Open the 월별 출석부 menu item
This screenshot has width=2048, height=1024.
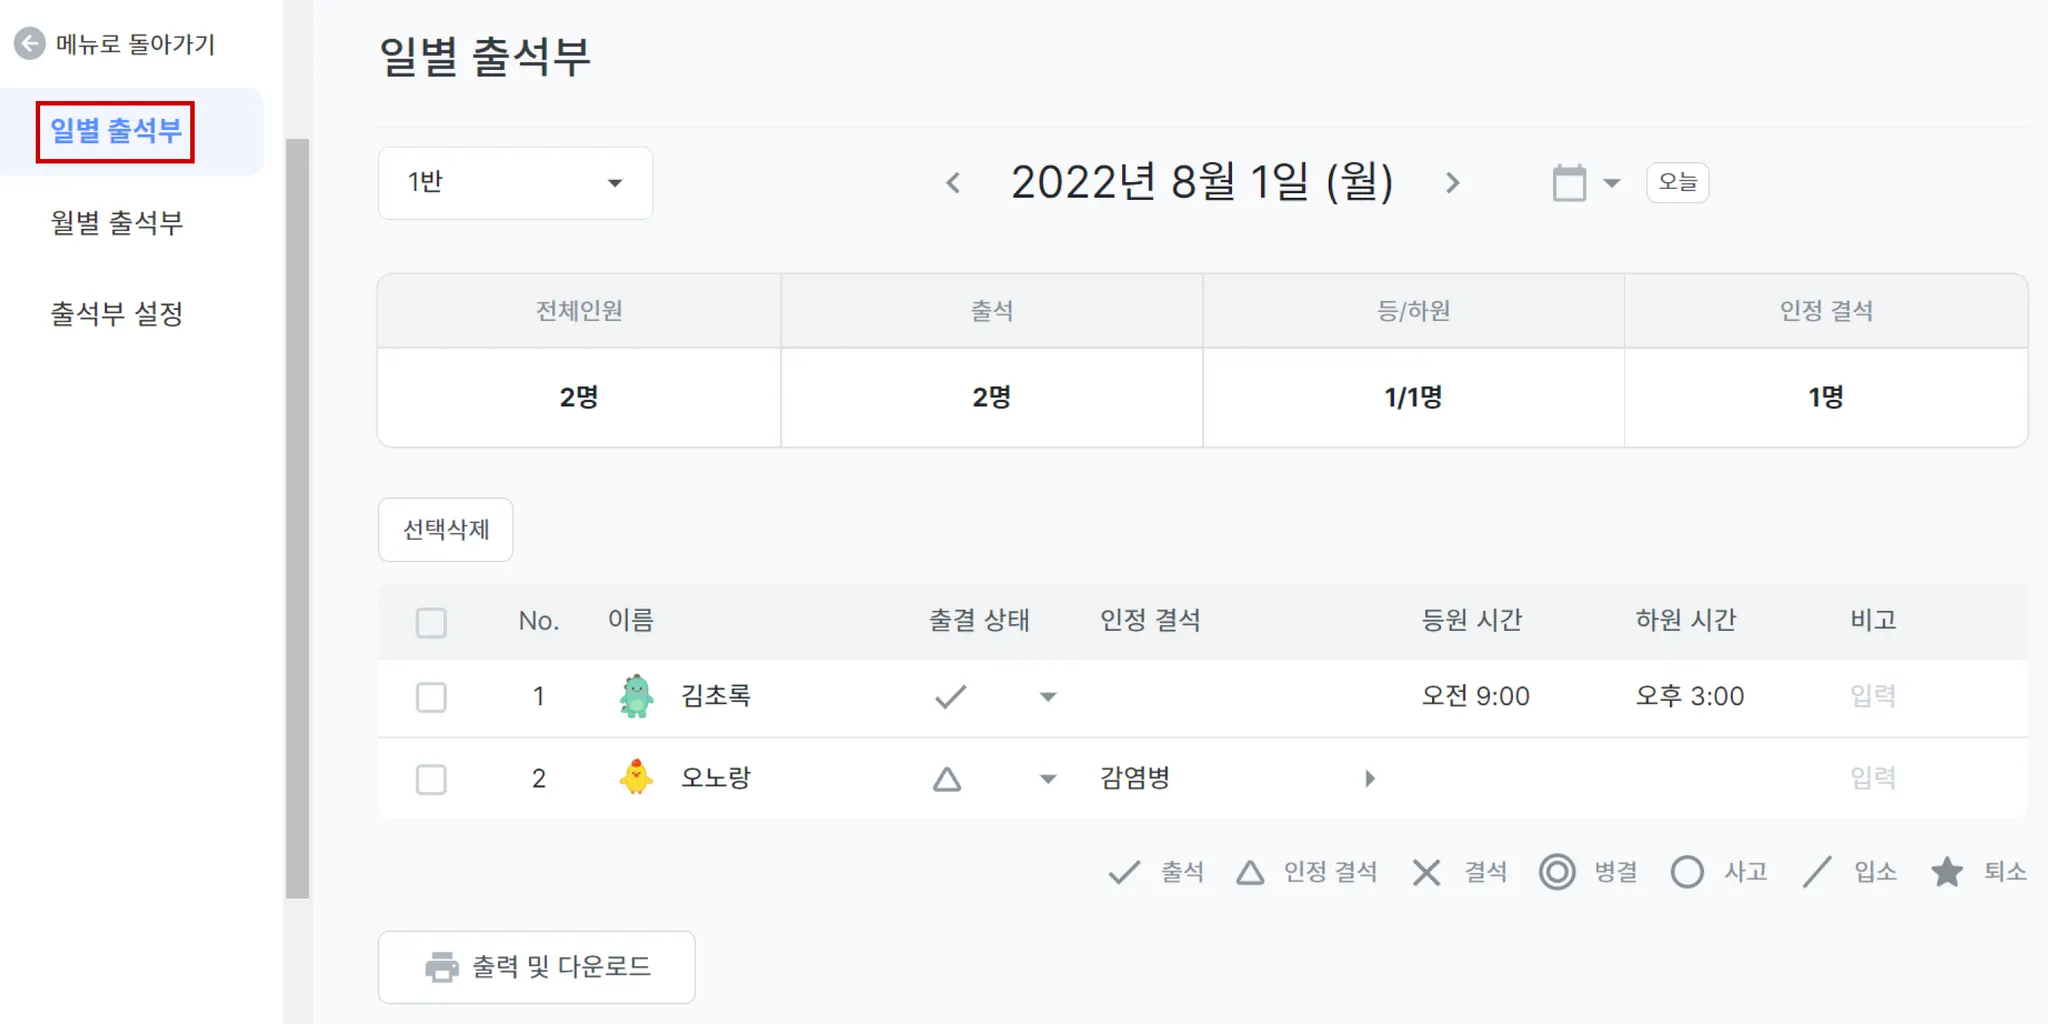tap(117, 223)
